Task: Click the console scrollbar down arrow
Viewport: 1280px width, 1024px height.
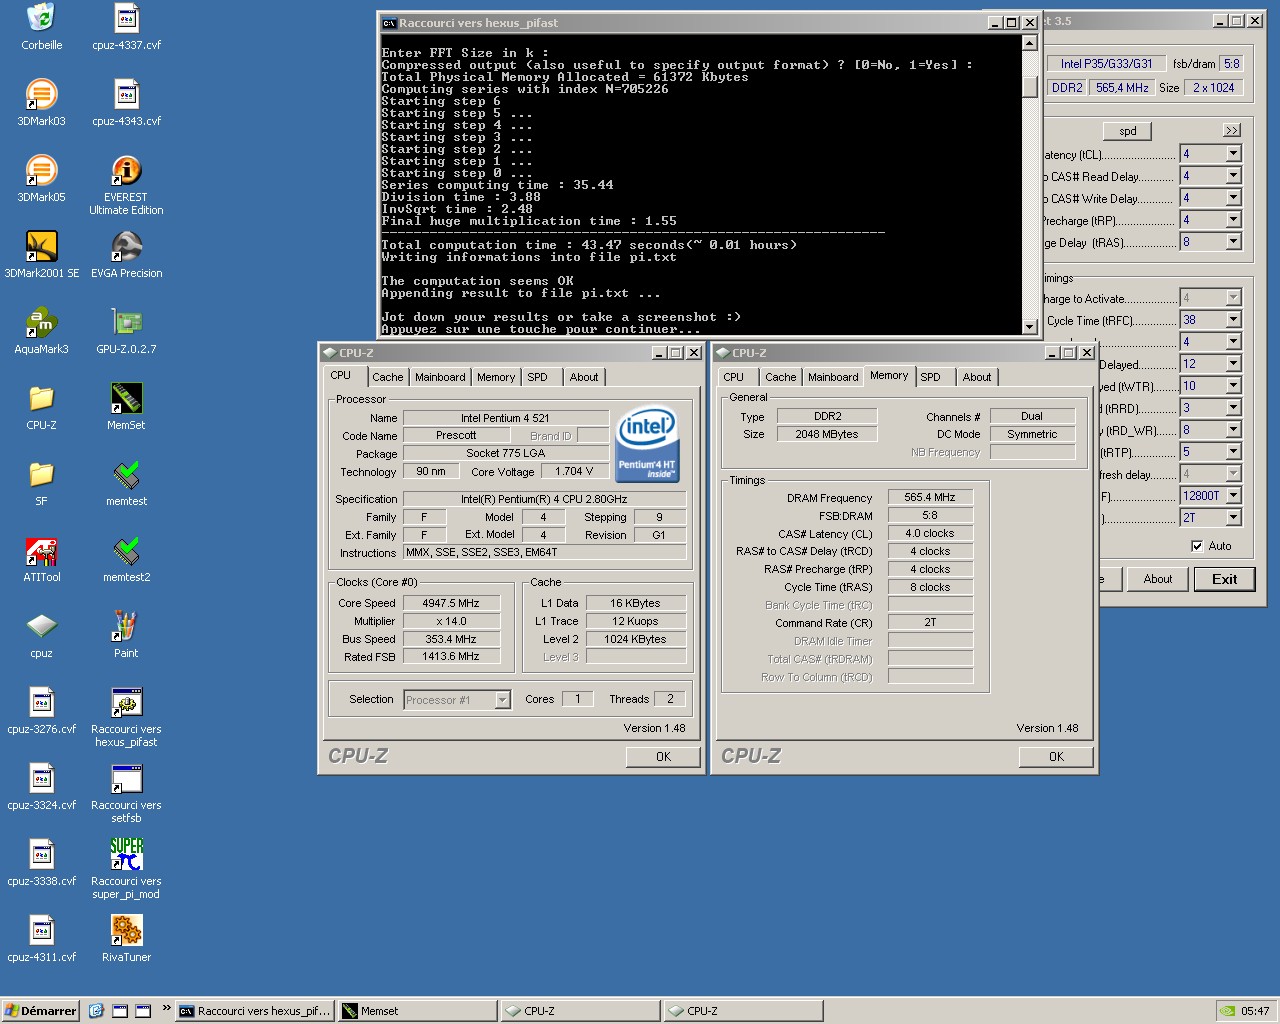Action: [x=1030, y=326]
